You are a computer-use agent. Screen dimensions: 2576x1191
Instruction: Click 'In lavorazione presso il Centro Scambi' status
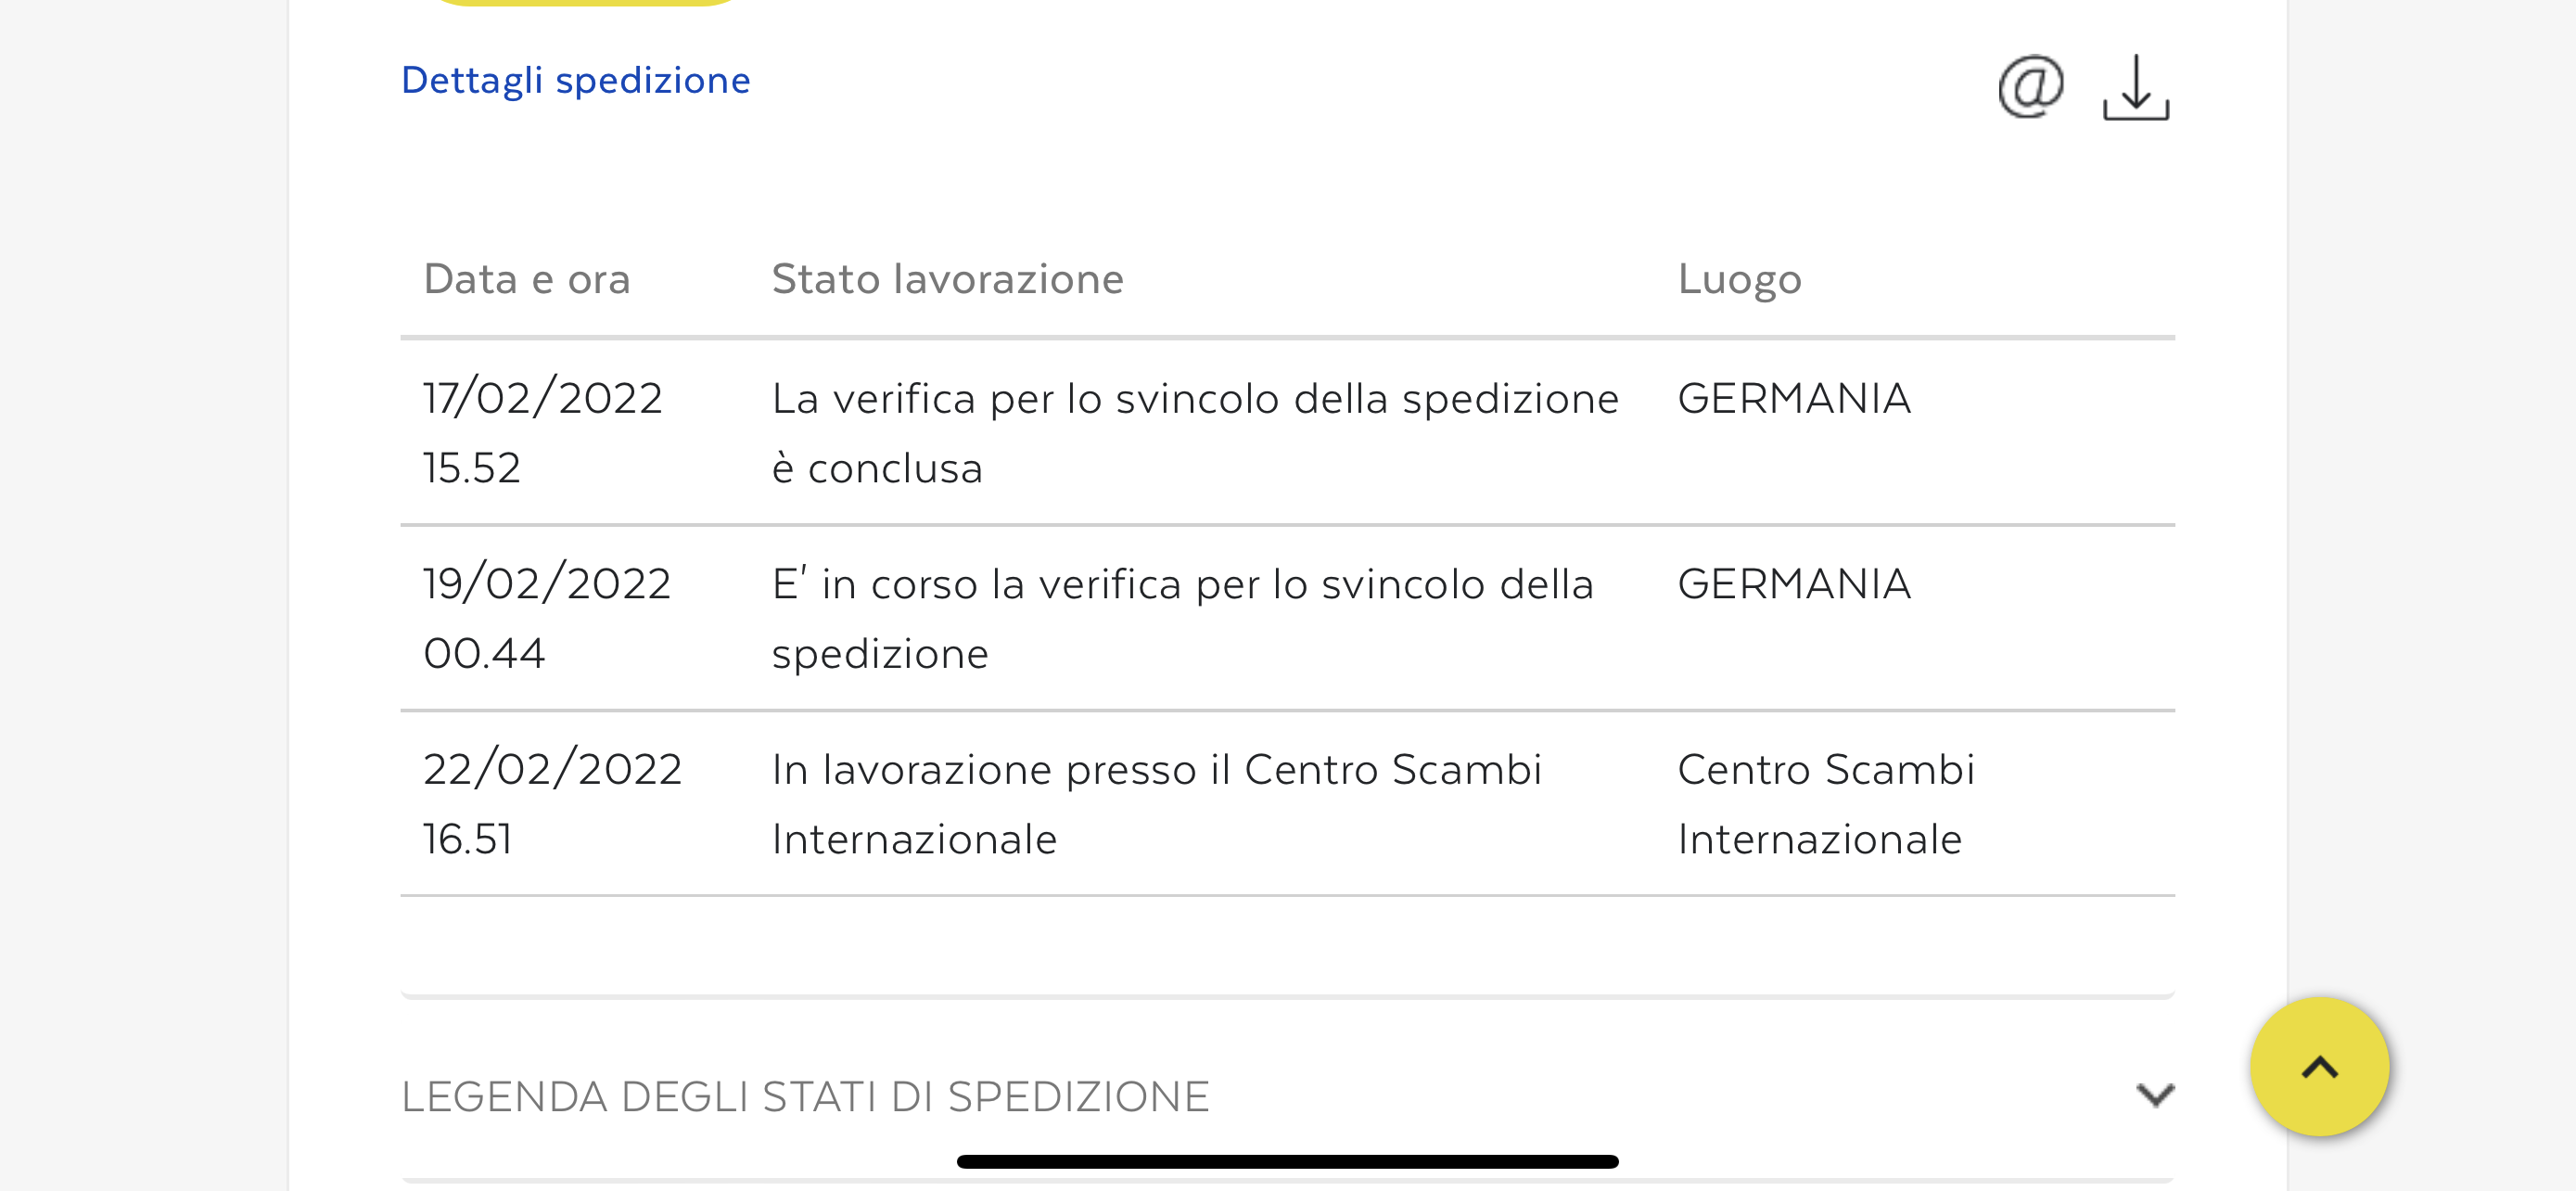pos(1156,803)
